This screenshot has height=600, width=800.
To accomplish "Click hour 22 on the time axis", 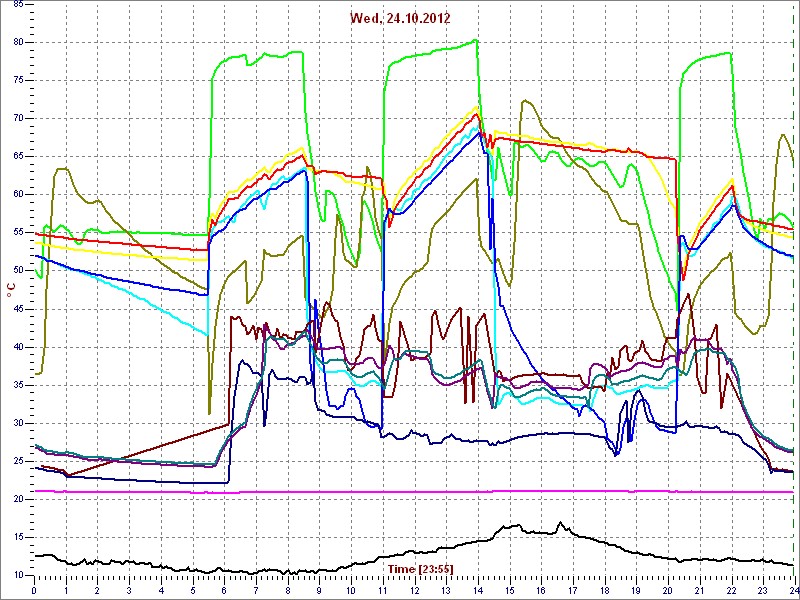I will point(730,591).
